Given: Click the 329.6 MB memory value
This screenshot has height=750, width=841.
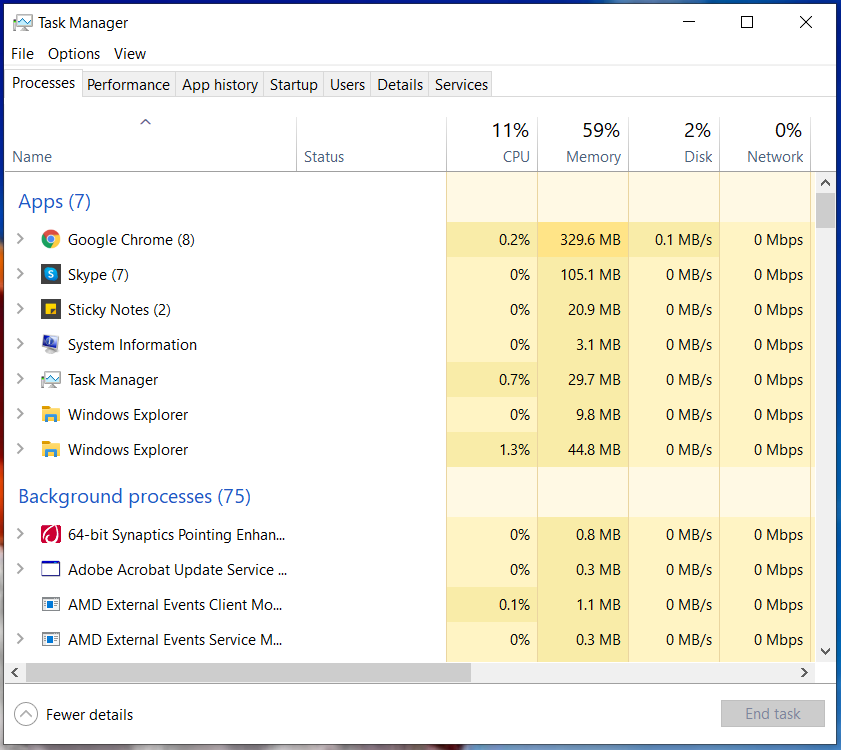Looking at the screenshot, I should coord(590,240).
